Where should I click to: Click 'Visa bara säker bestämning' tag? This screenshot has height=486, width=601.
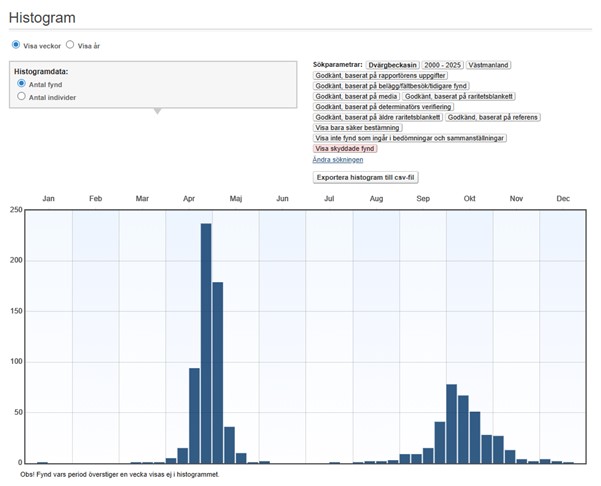click(x=357, y=128)
